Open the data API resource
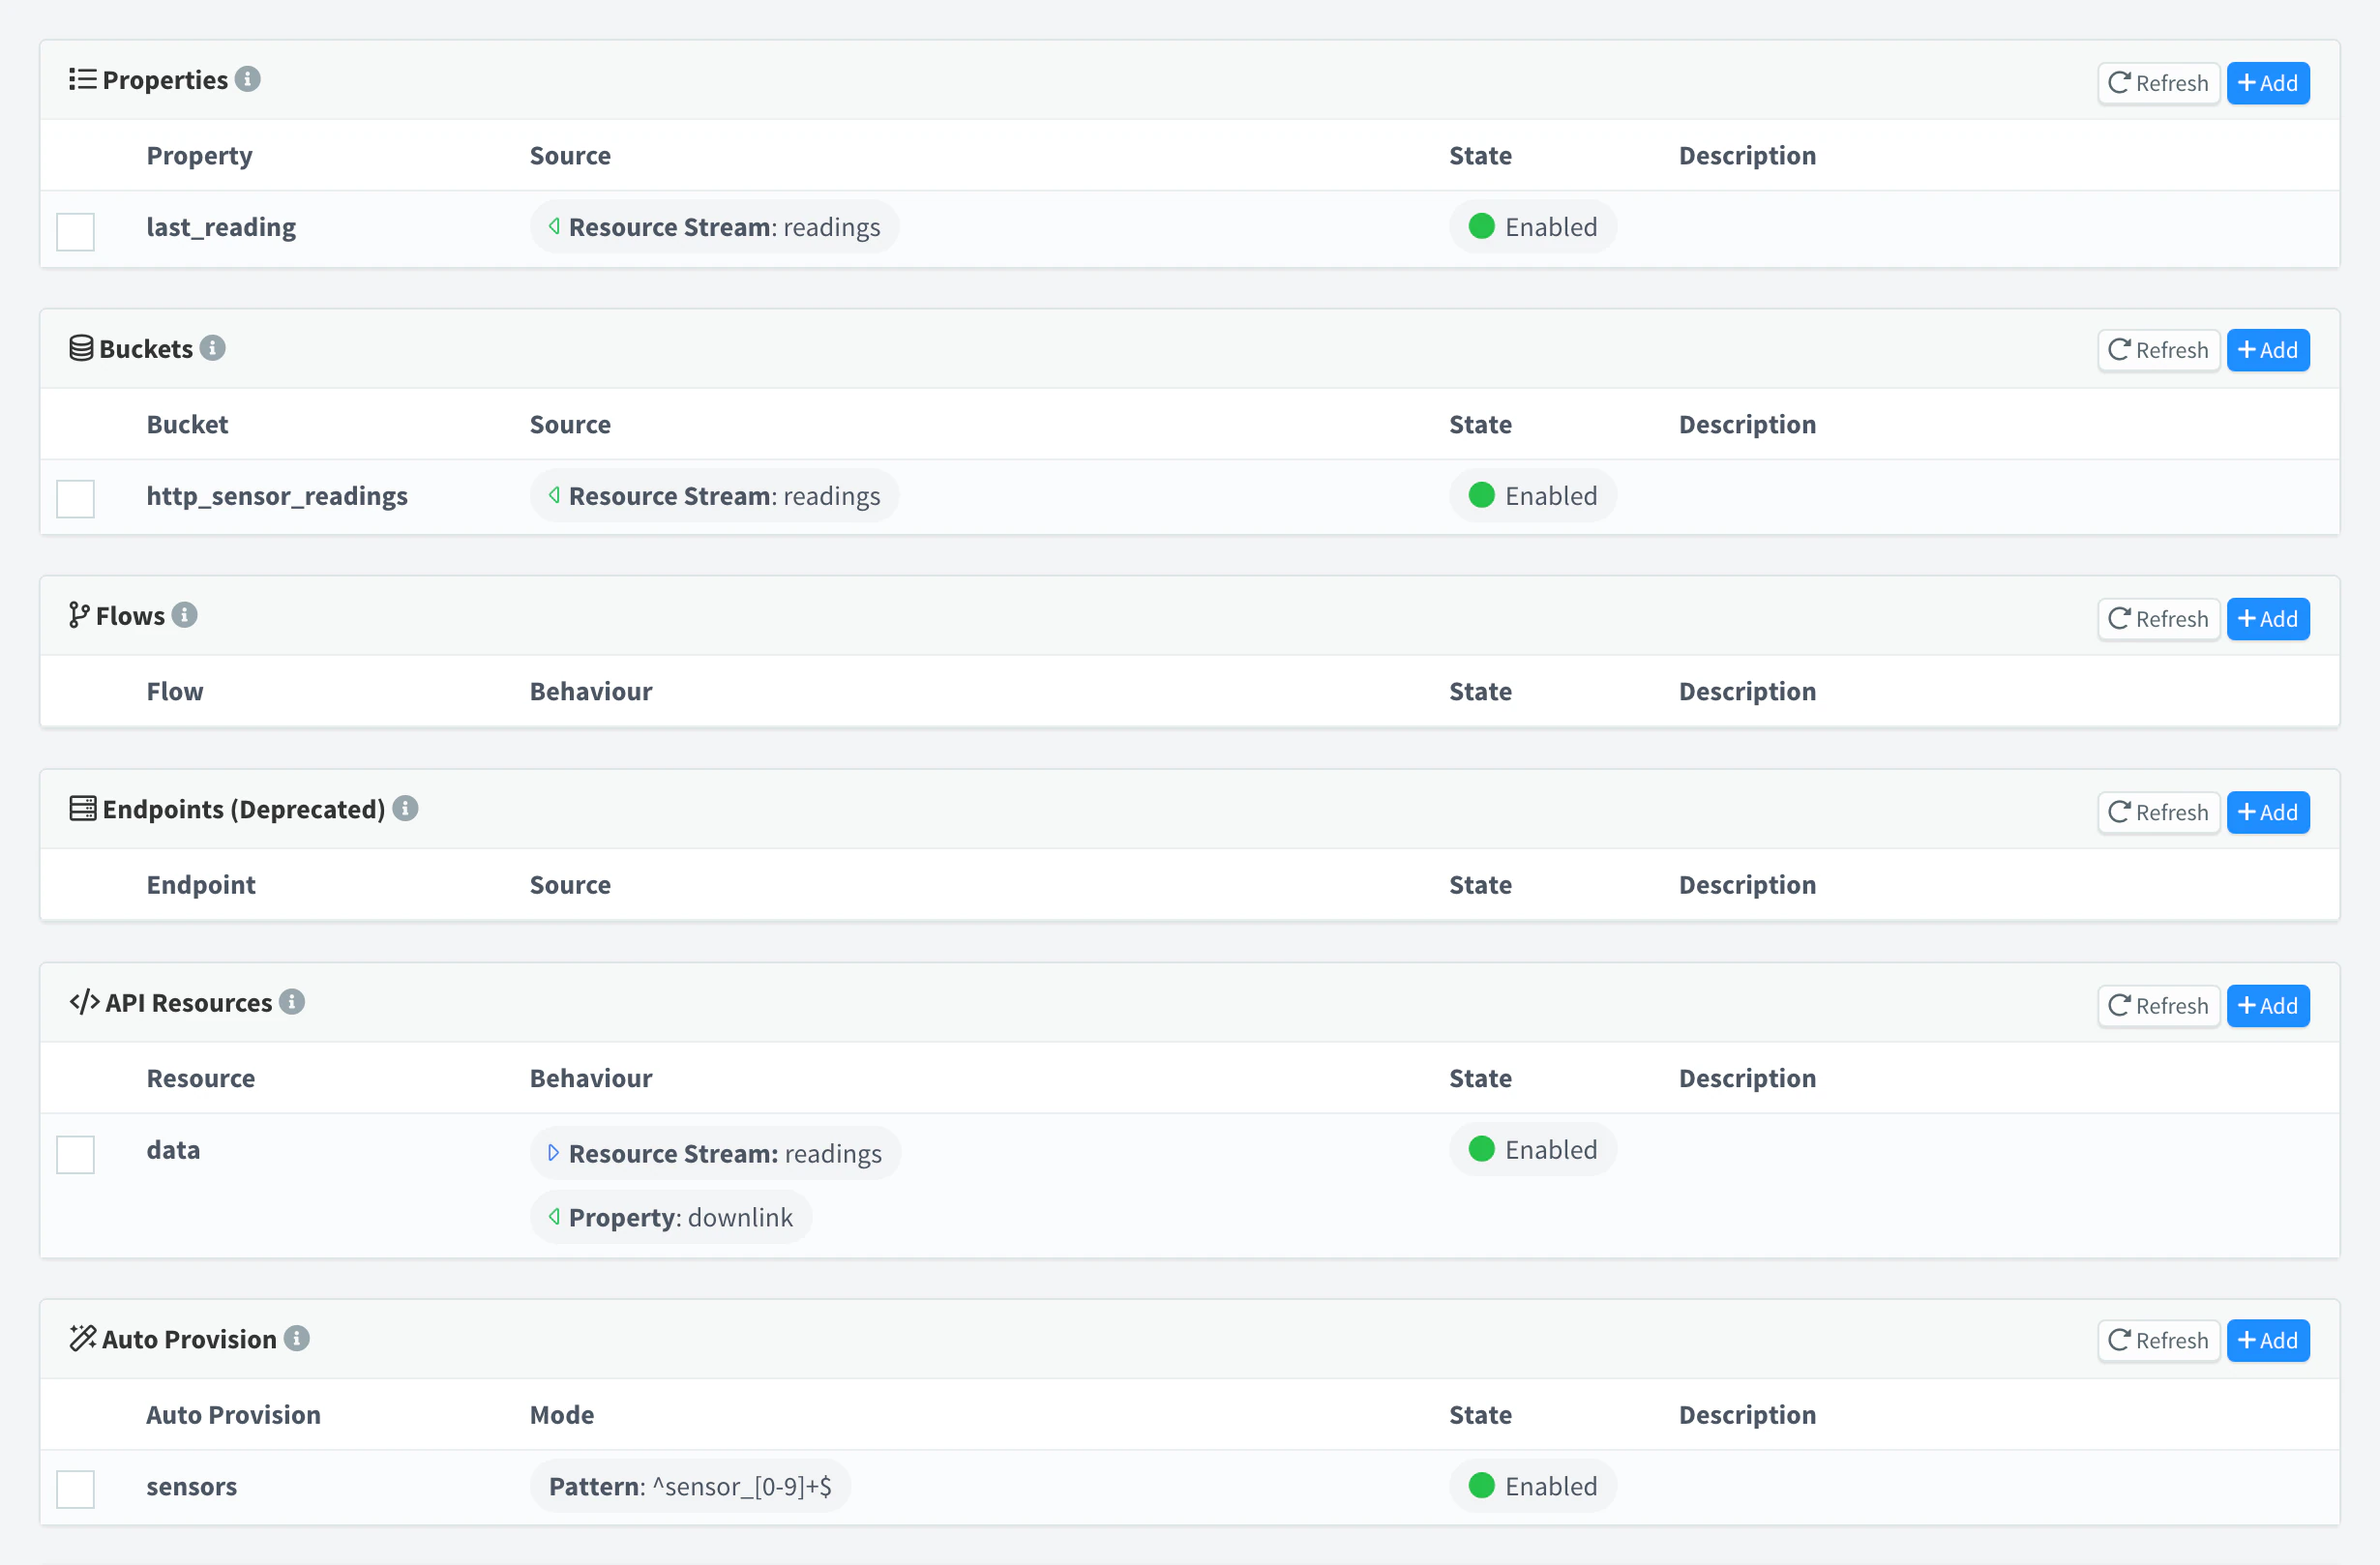Viewport: 2380px width, 1565px height. coord(173,1150)
